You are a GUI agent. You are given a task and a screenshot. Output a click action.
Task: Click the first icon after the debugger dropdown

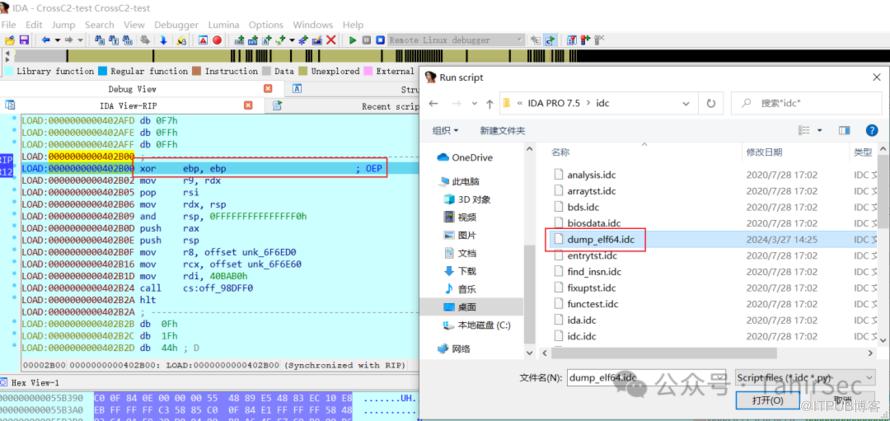pyautogui.click(x=535, y=40)
